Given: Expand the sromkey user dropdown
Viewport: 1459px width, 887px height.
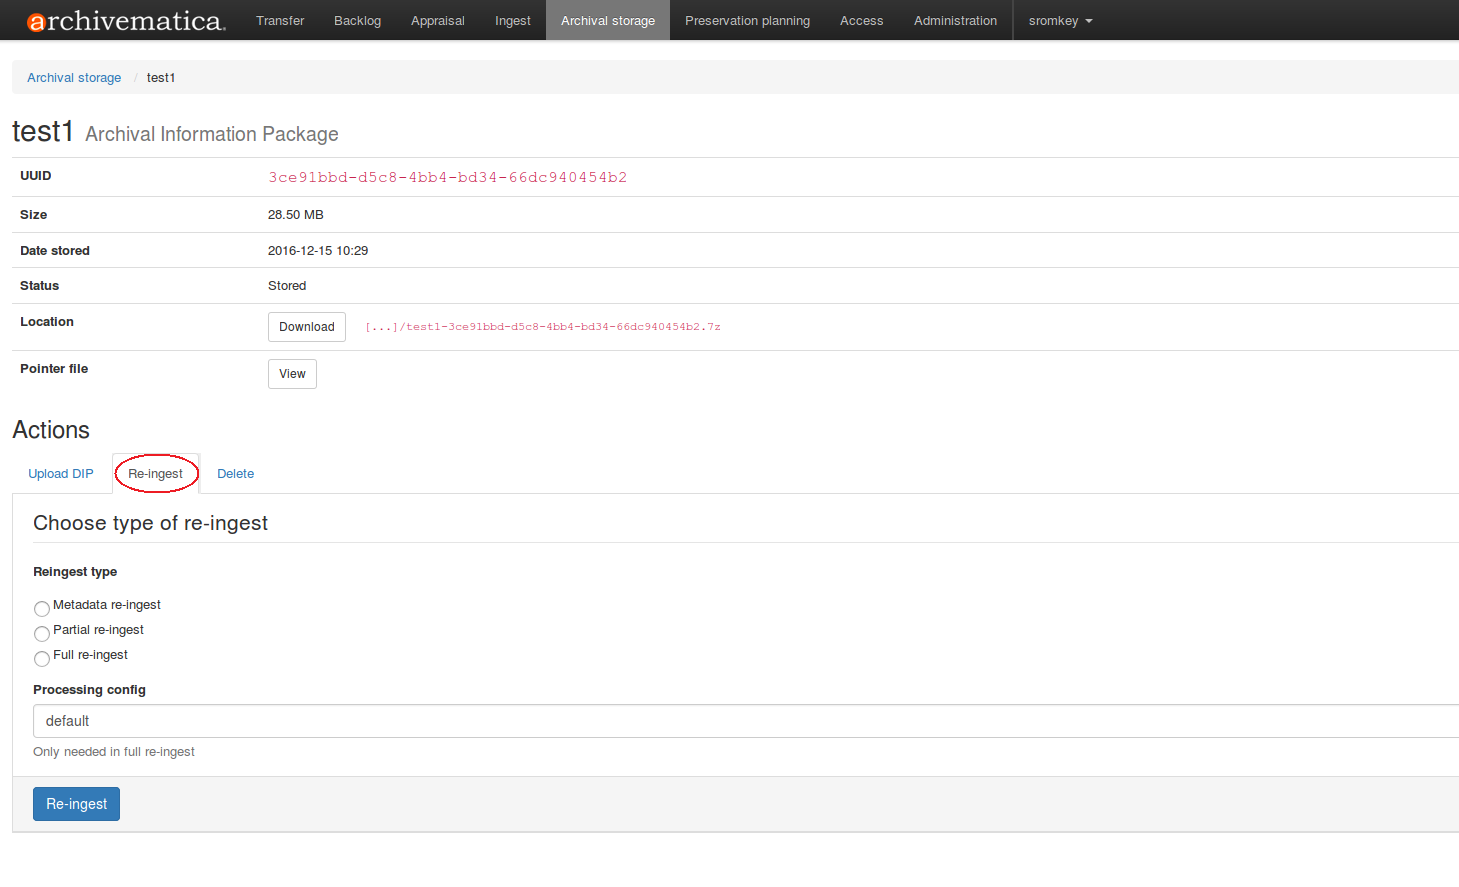Looking at the screenshot, I should (x=1060, y=21).
